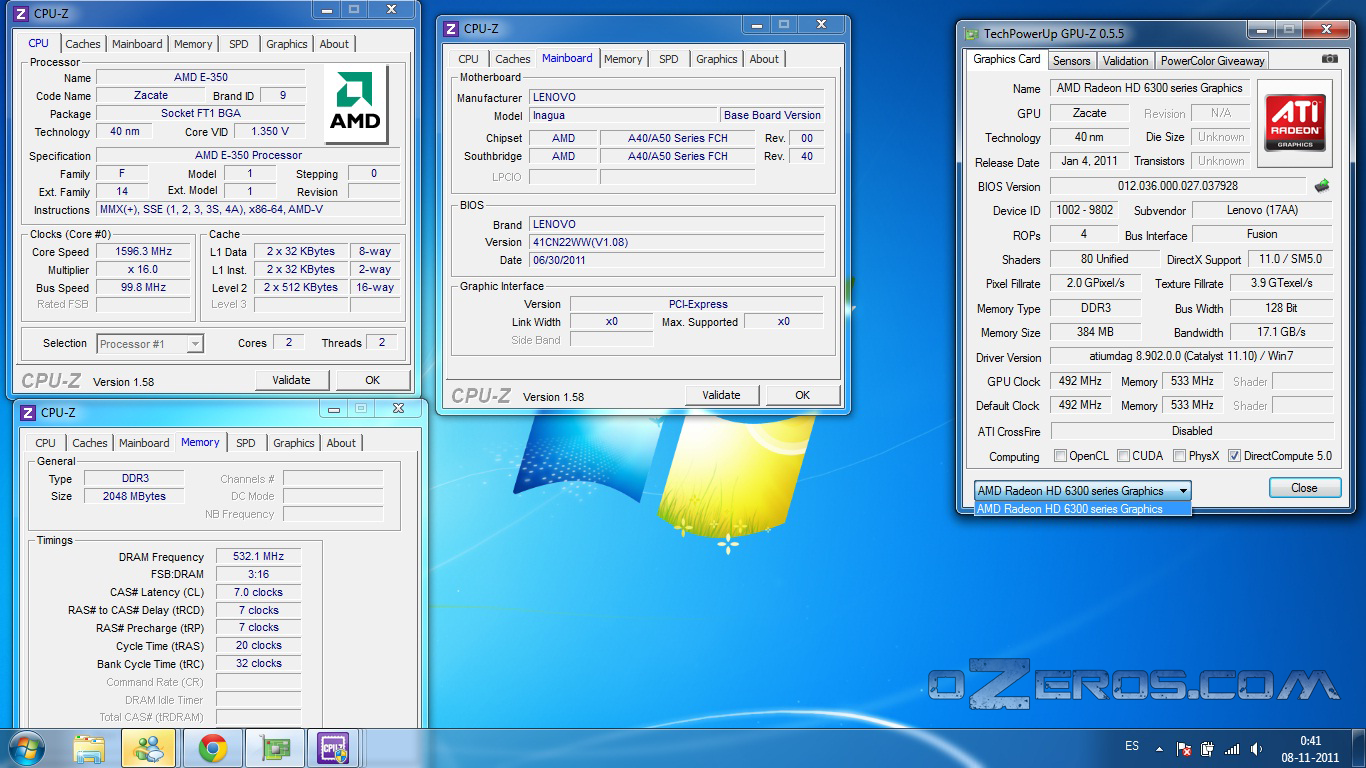The height and width of the screenshot is (768, 1366).
Task: Save the BIOS using the chip icon
Action: [1321, 186]
